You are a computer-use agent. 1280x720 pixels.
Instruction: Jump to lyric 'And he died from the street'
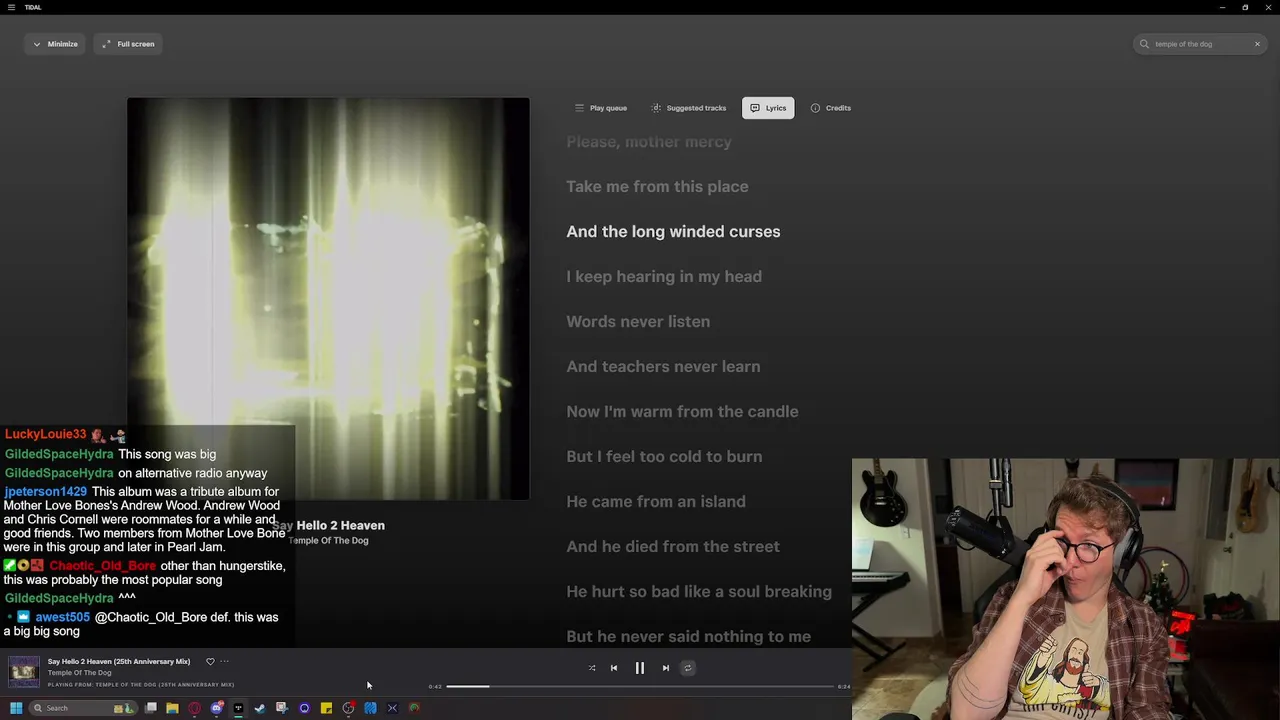coord(673,546)
